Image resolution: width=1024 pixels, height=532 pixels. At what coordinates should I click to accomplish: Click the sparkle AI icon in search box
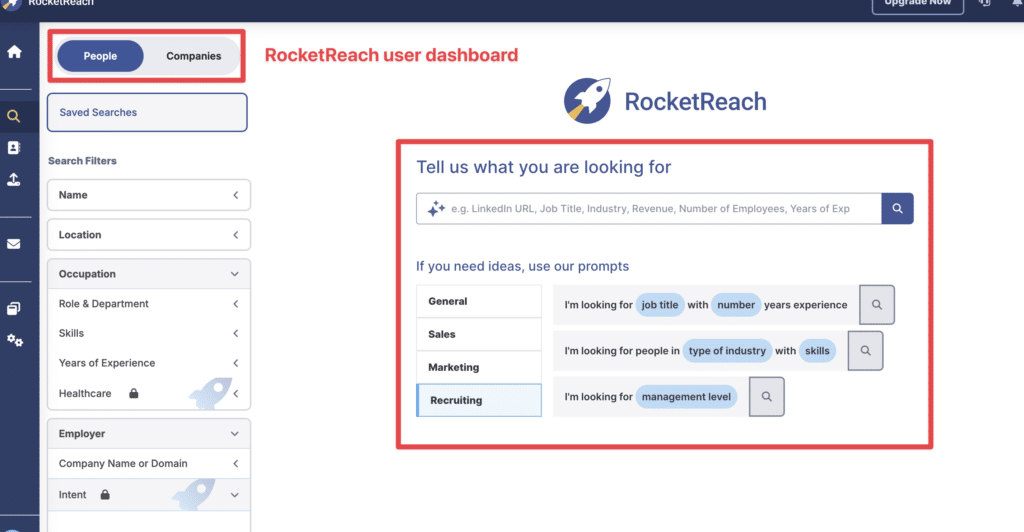coord(436,208)
